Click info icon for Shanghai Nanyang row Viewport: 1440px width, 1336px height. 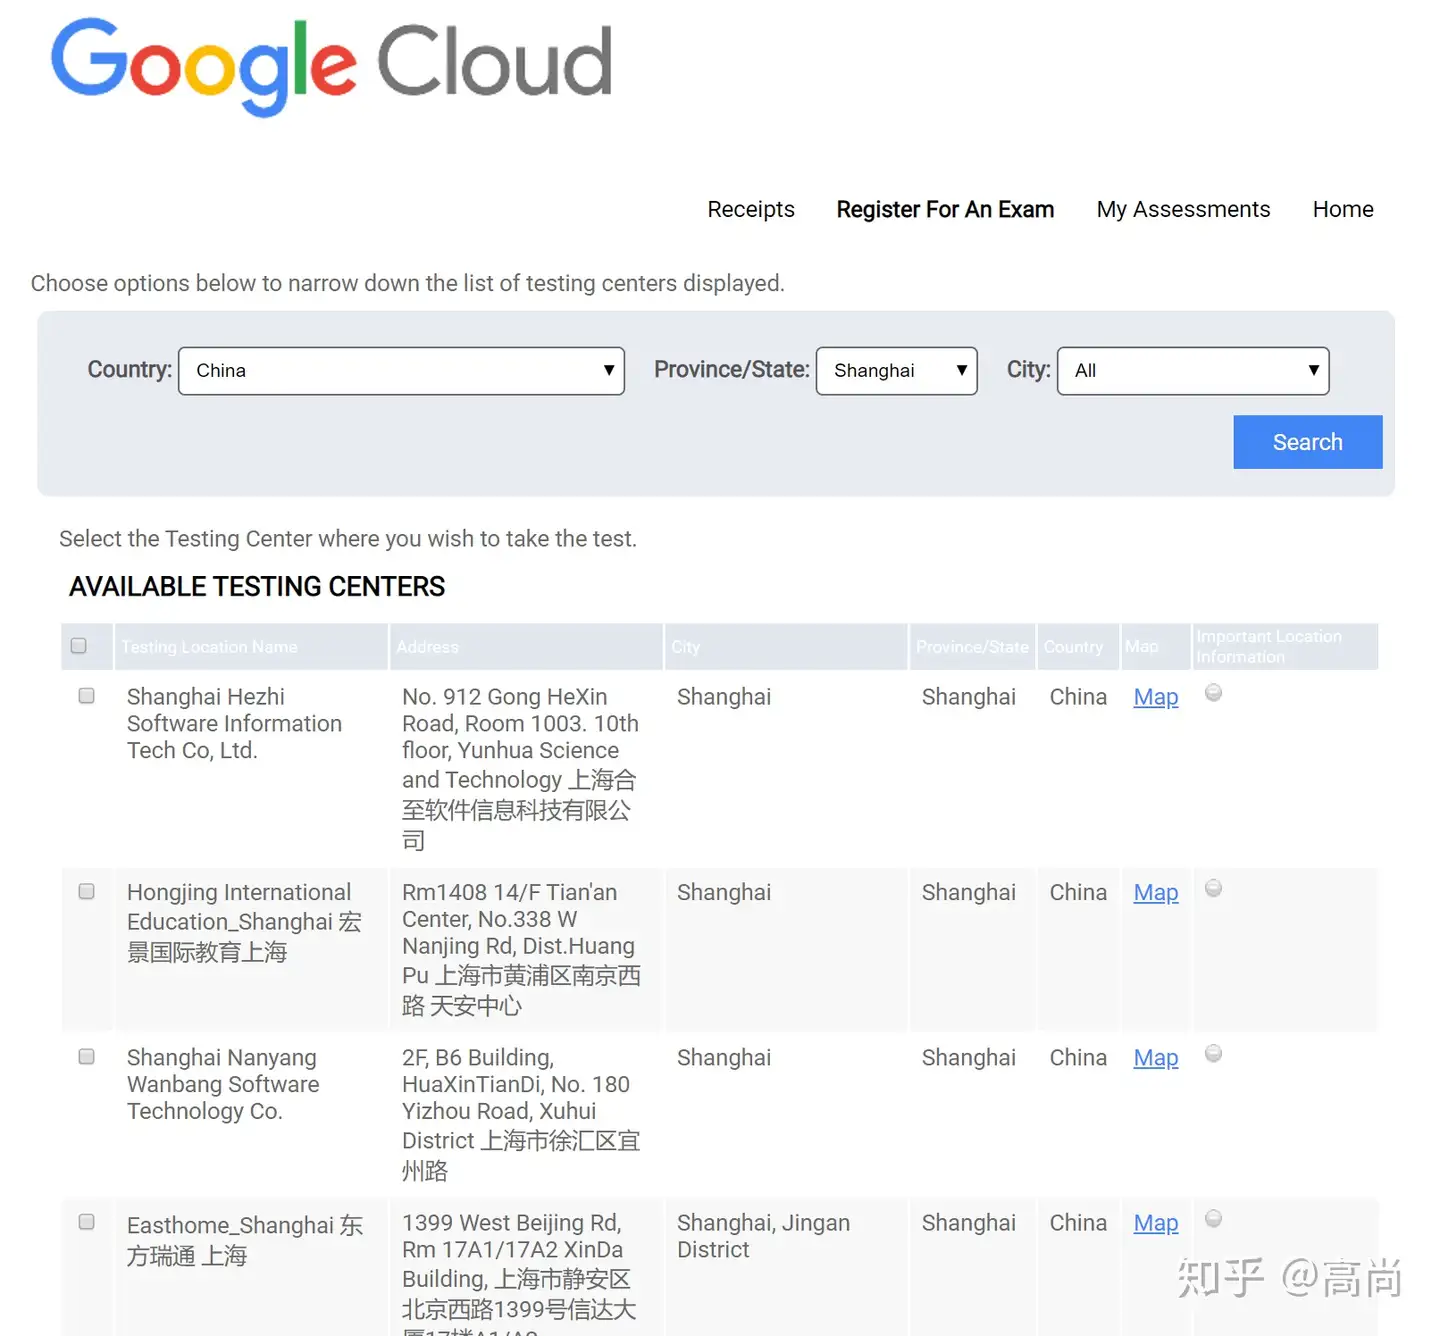(x=1213, y=1053)
